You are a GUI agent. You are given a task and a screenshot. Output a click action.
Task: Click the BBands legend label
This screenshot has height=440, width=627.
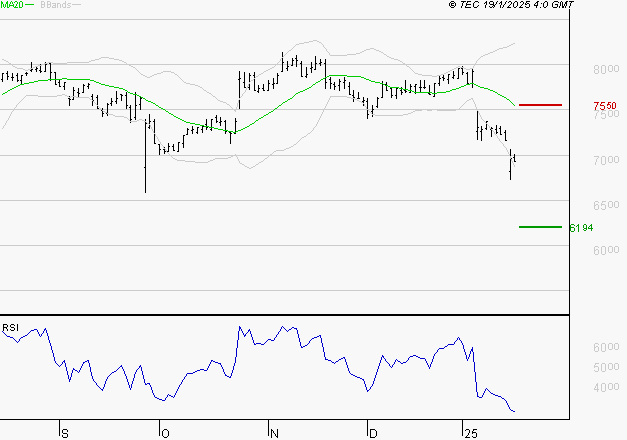tap(56, 5)
